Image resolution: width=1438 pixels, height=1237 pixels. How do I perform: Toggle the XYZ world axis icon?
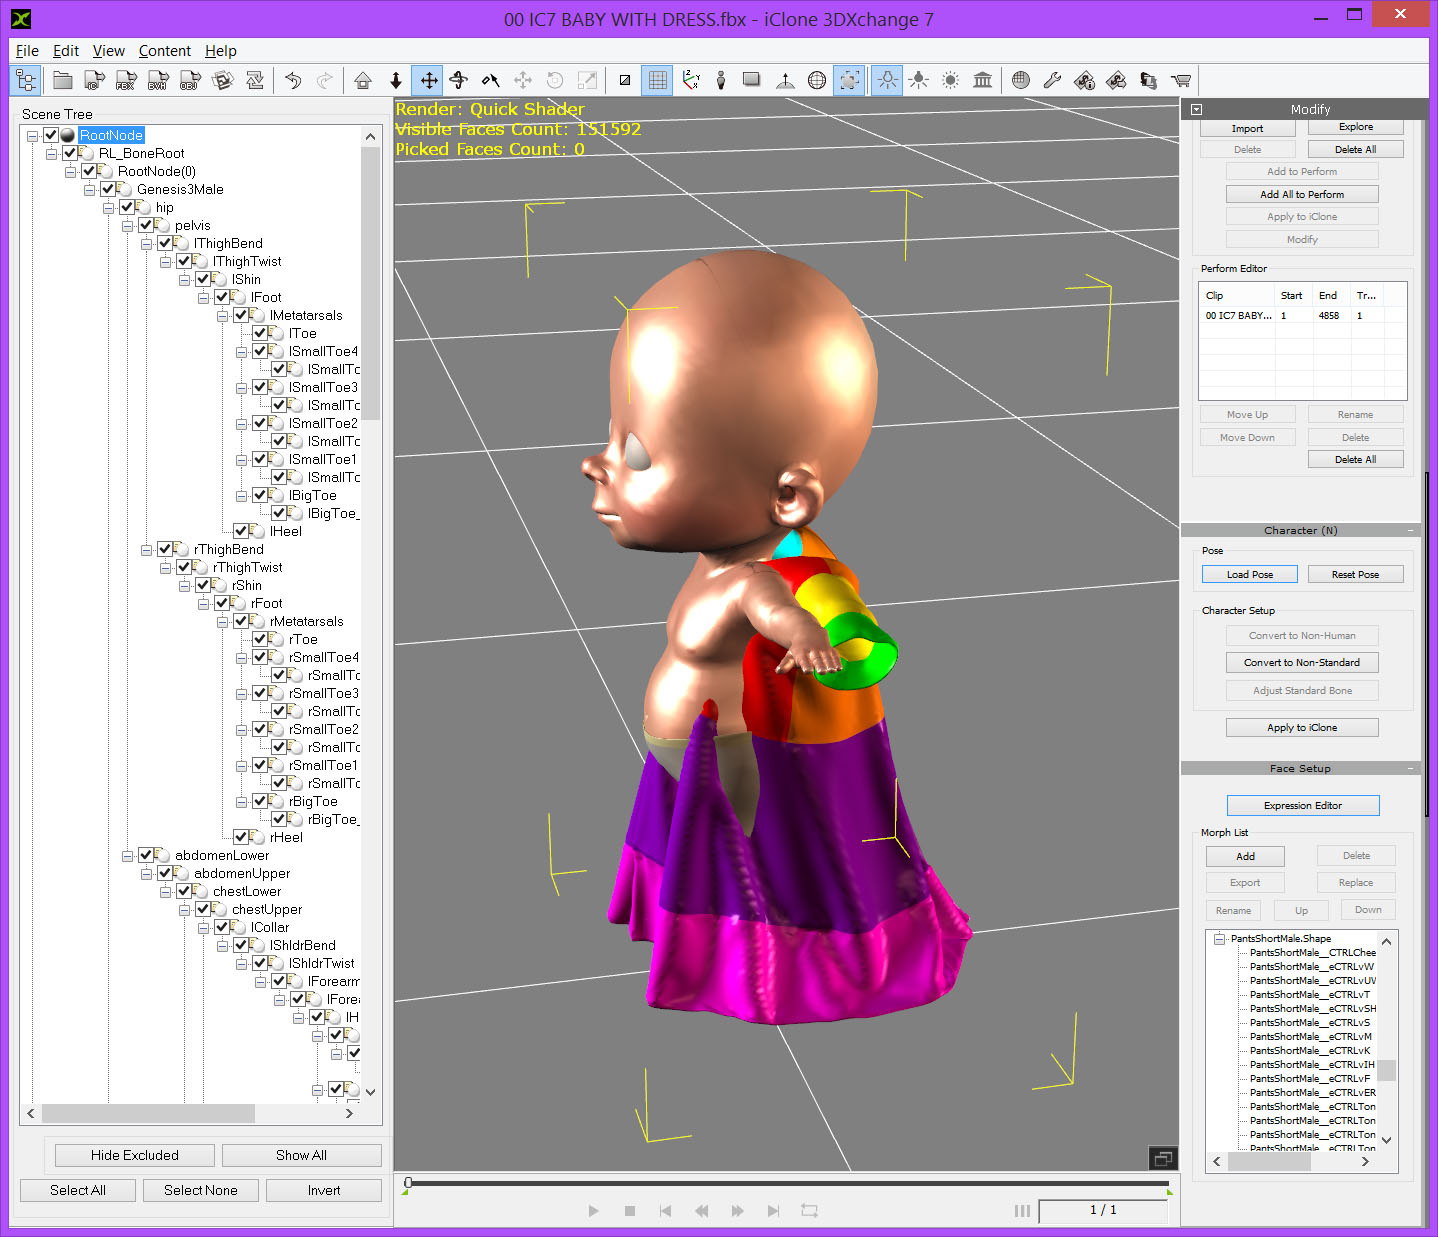[x=690, y=80]
